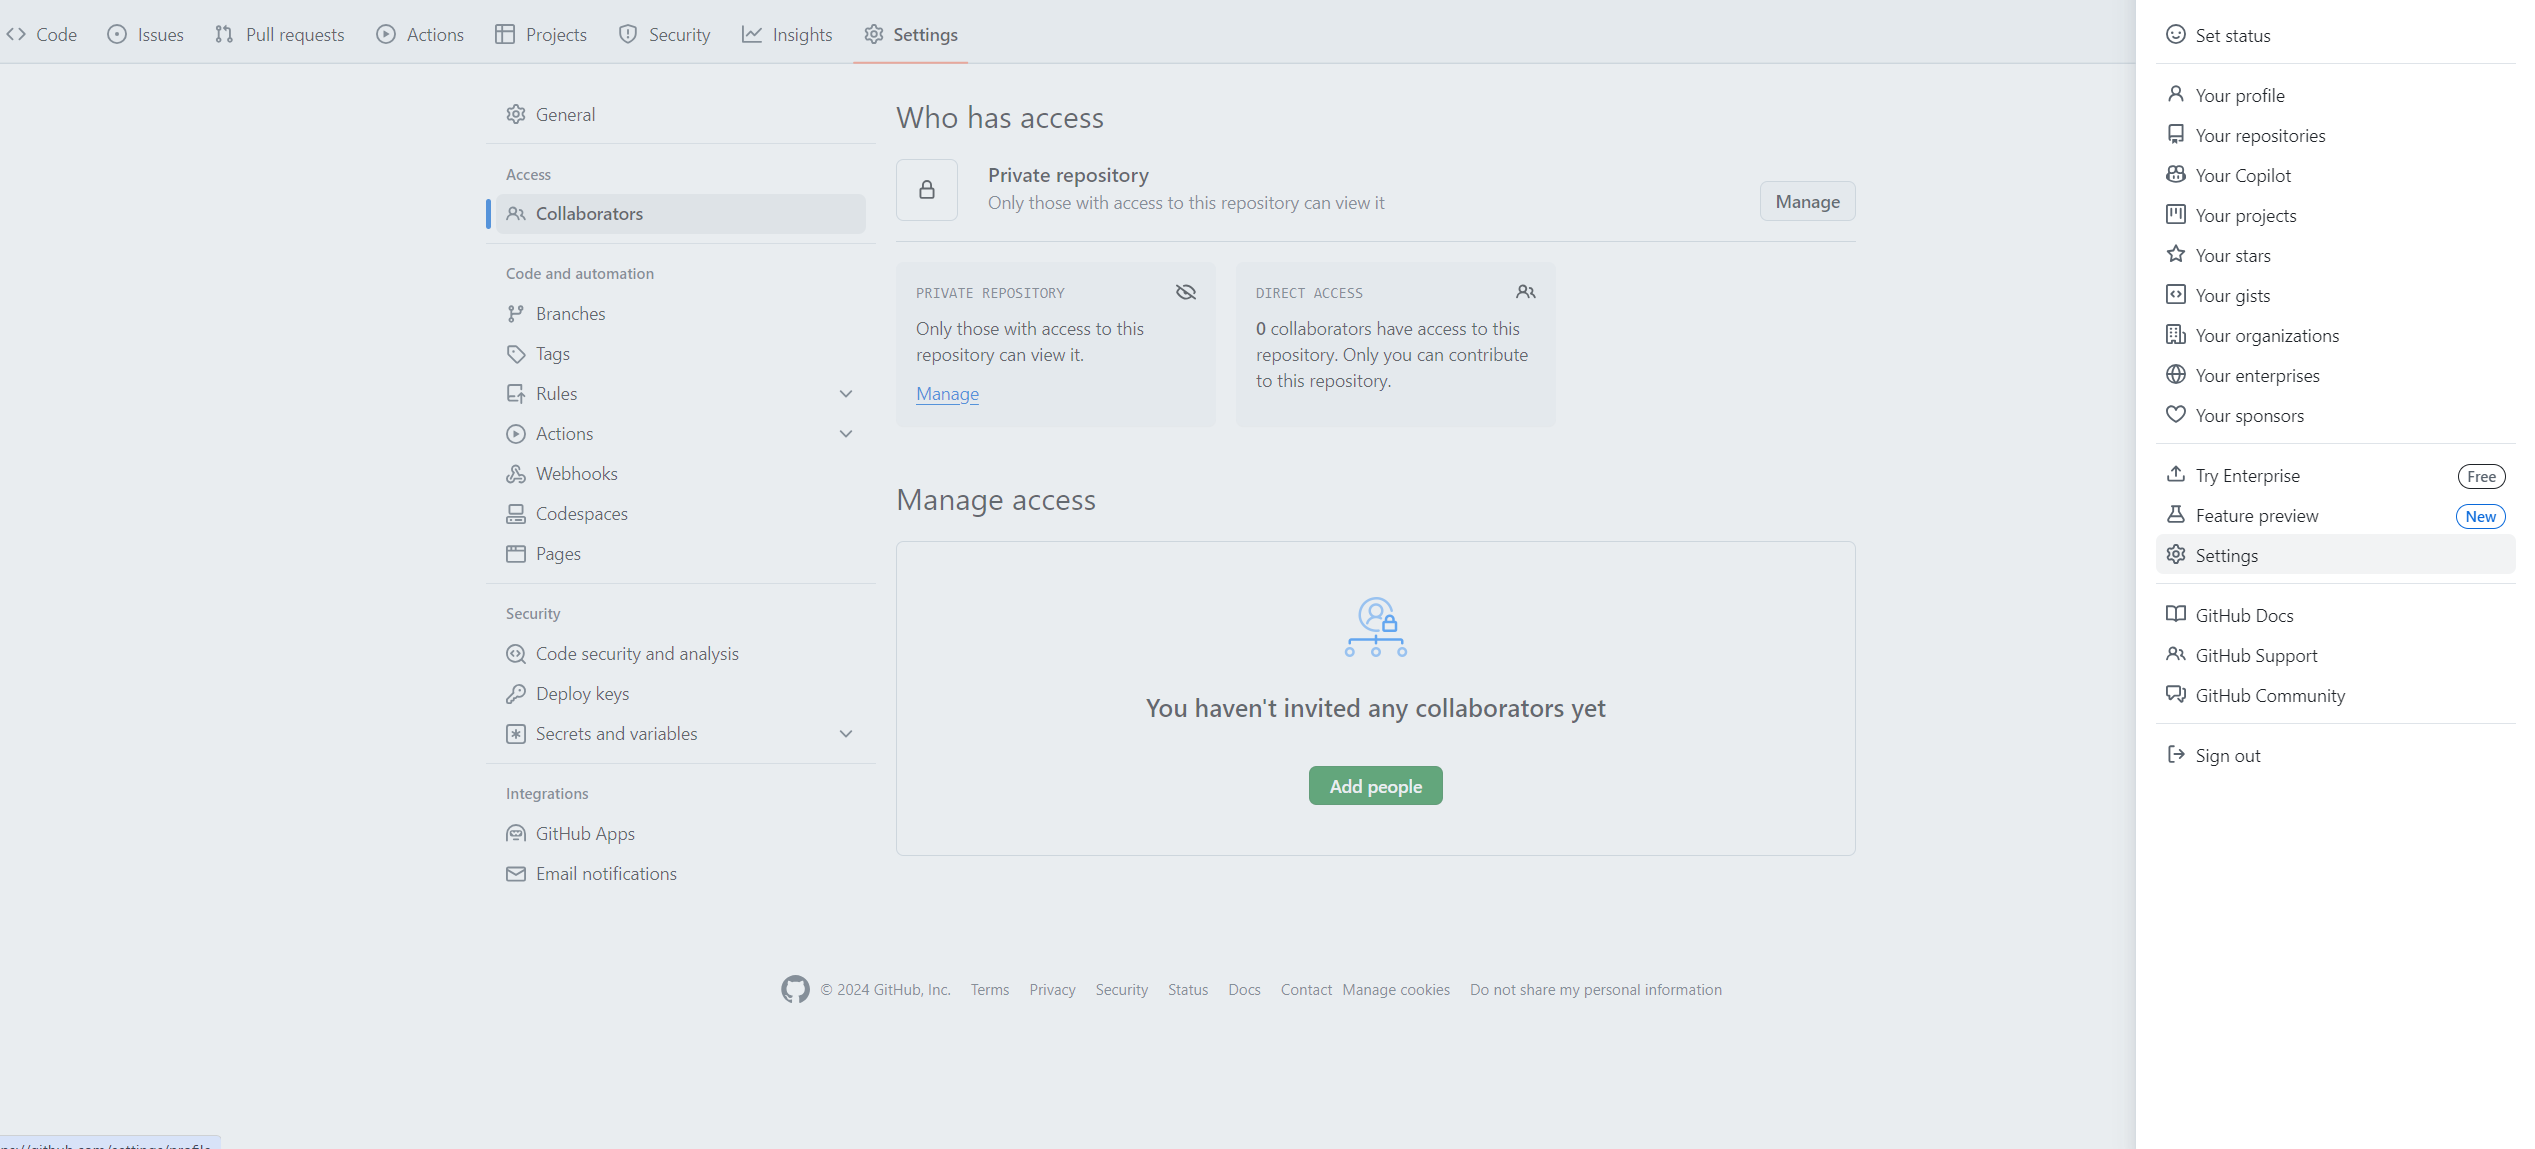This screenshot has height=1149, width=2535.
Task: Sign out from the account menu
Action: [x=2227, y=755]
